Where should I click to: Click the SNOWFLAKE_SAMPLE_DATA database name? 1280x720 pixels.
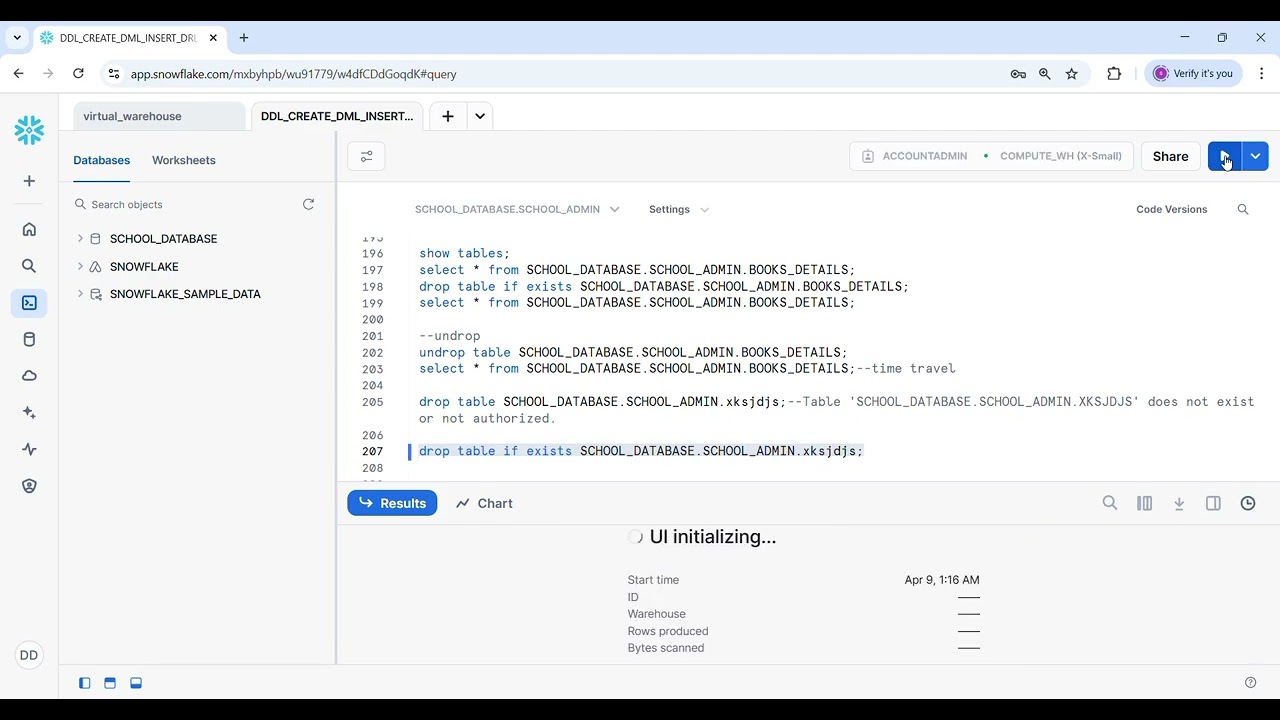(x=185, y=294)
